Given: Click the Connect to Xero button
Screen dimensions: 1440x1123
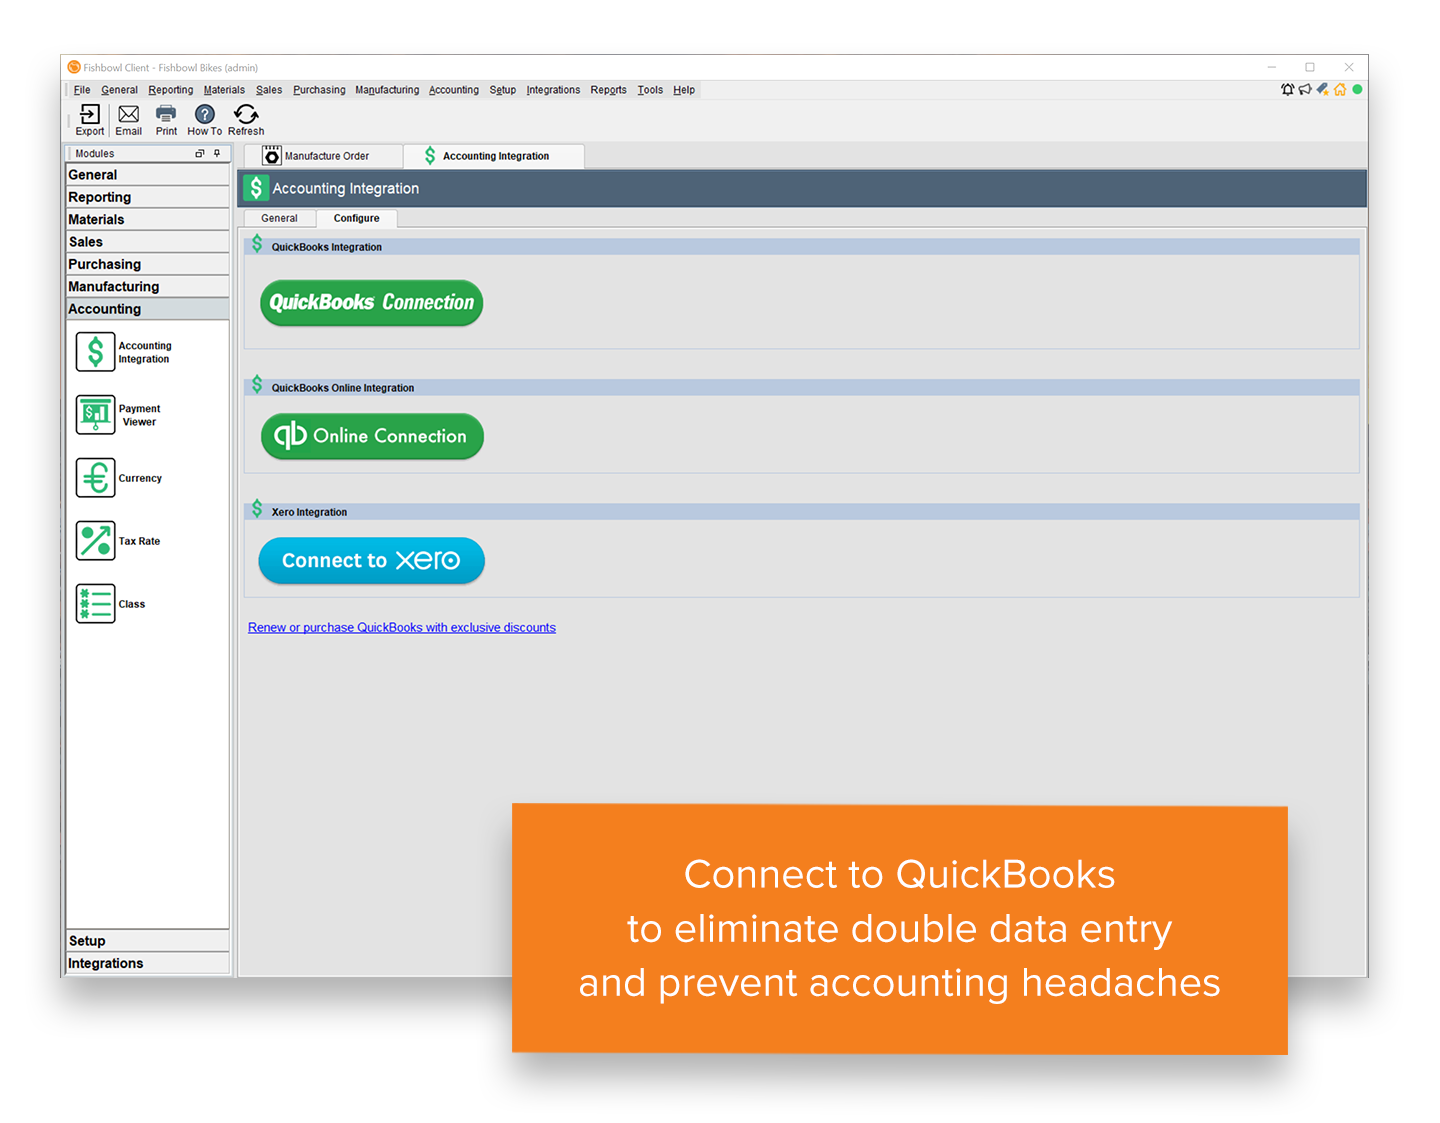Looking at the screenshot, I should [371, 561].
